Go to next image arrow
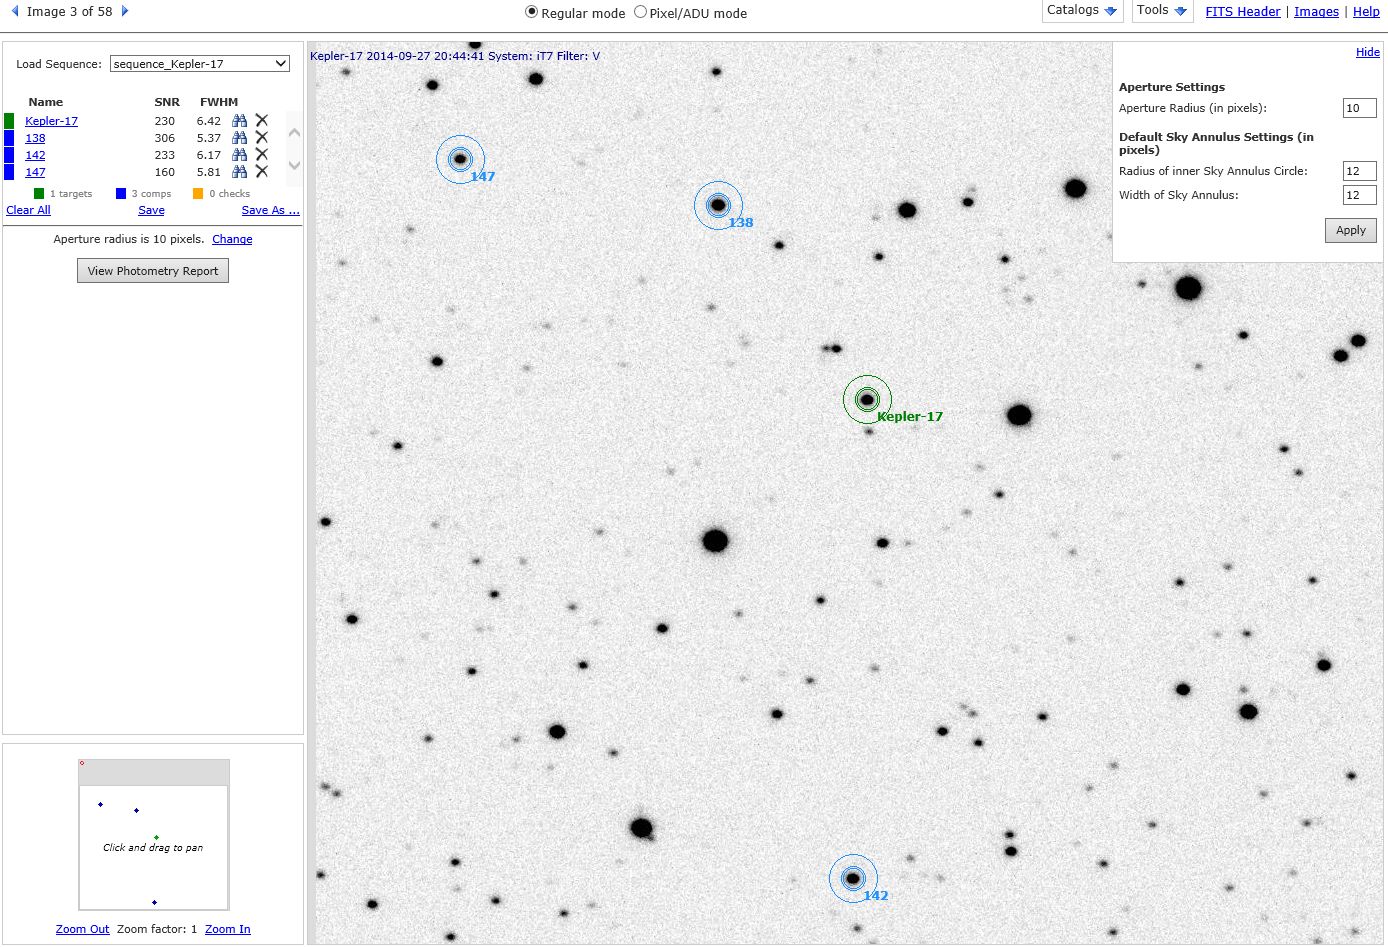The height and width of the screenshot is (947, 1388). coord(125,11)
